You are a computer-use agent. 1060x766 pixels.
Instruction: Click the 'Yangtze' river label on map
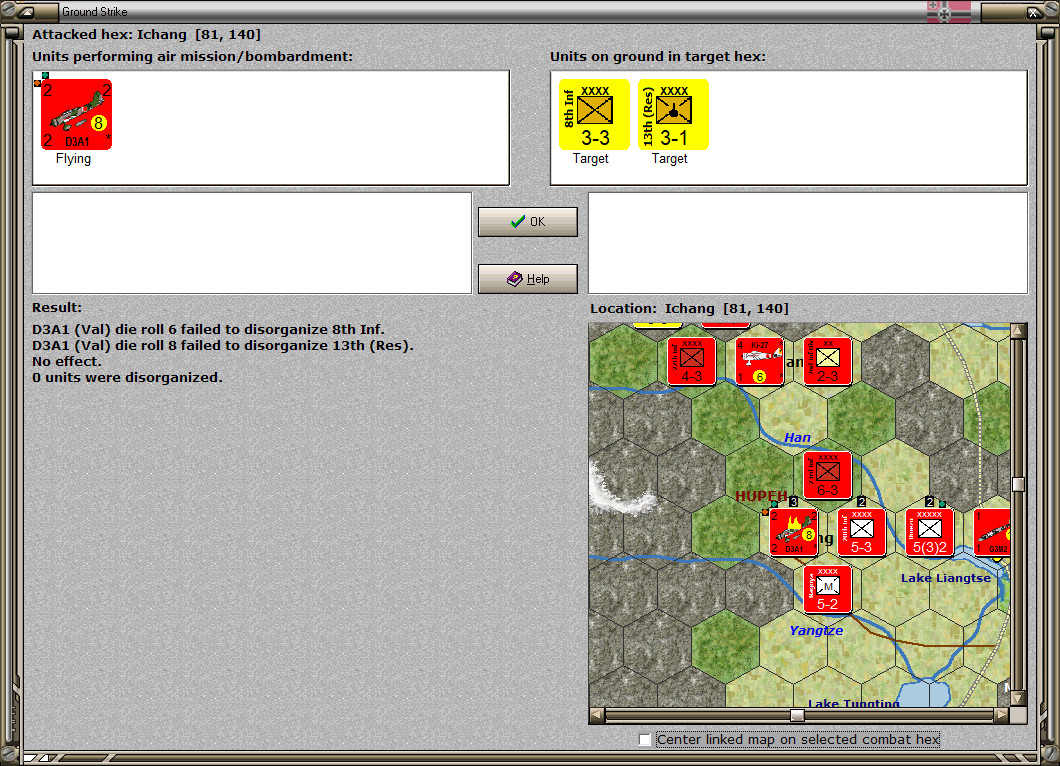817,630
